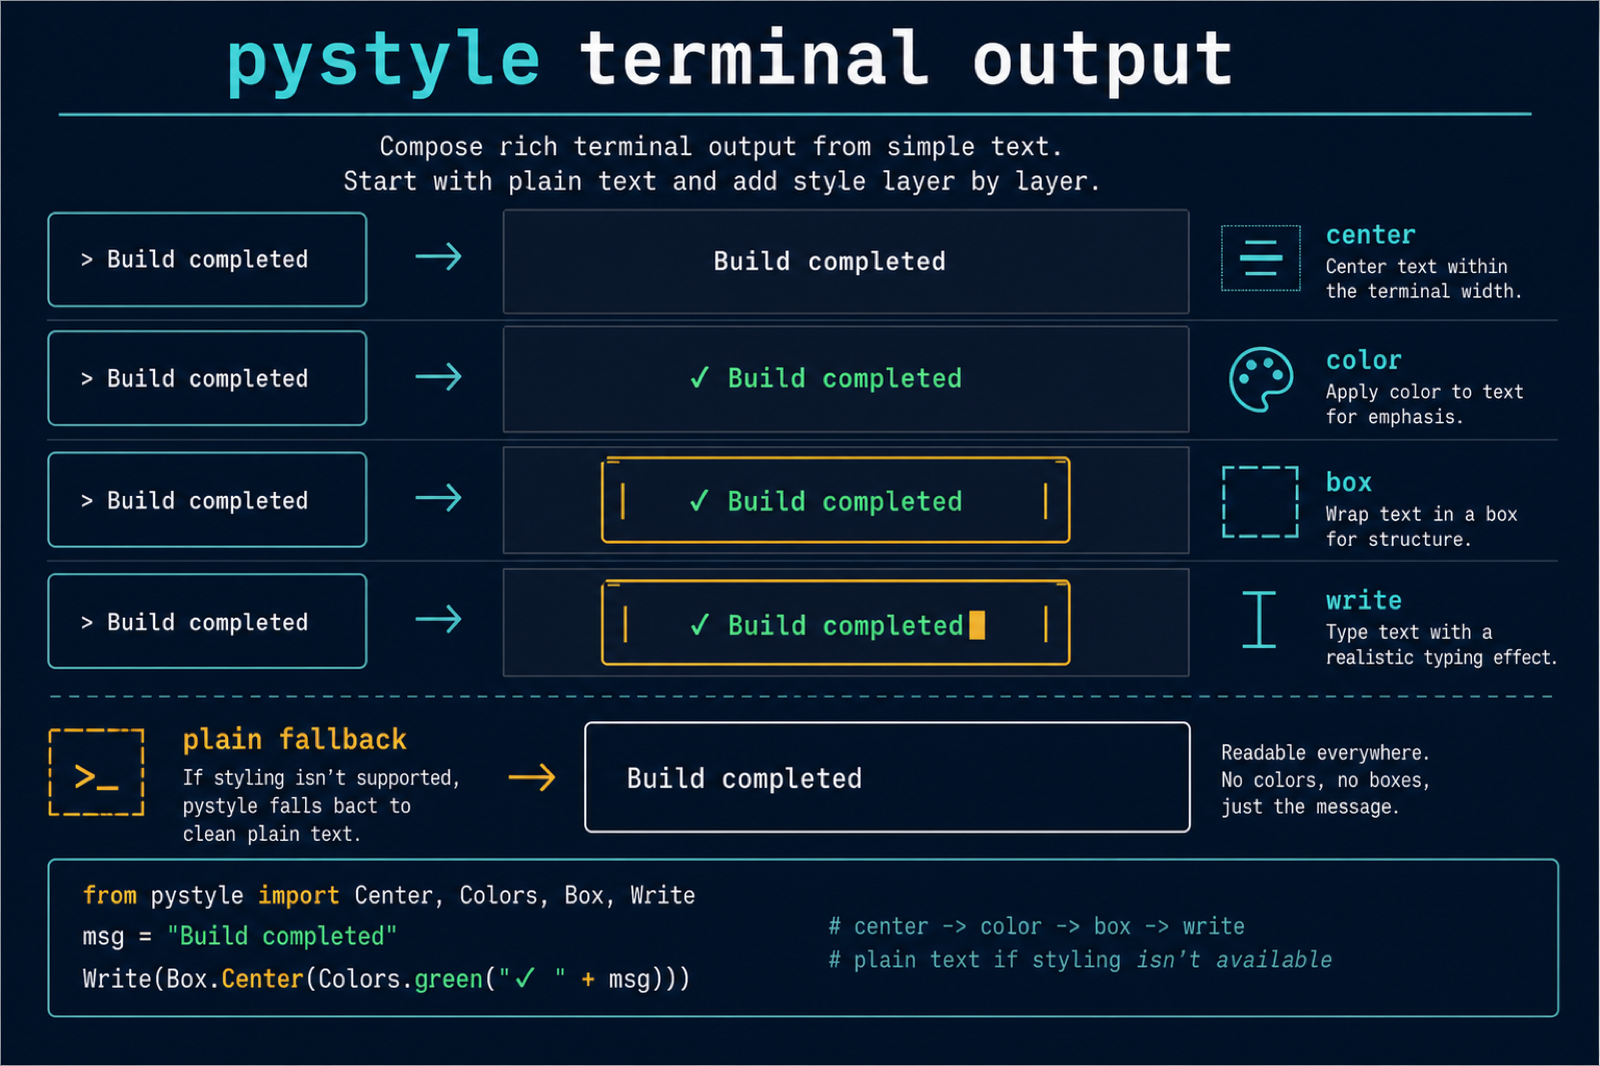Click the input box in the color row
Viewport: 1600px width, 1066px height.
(207, 378)
